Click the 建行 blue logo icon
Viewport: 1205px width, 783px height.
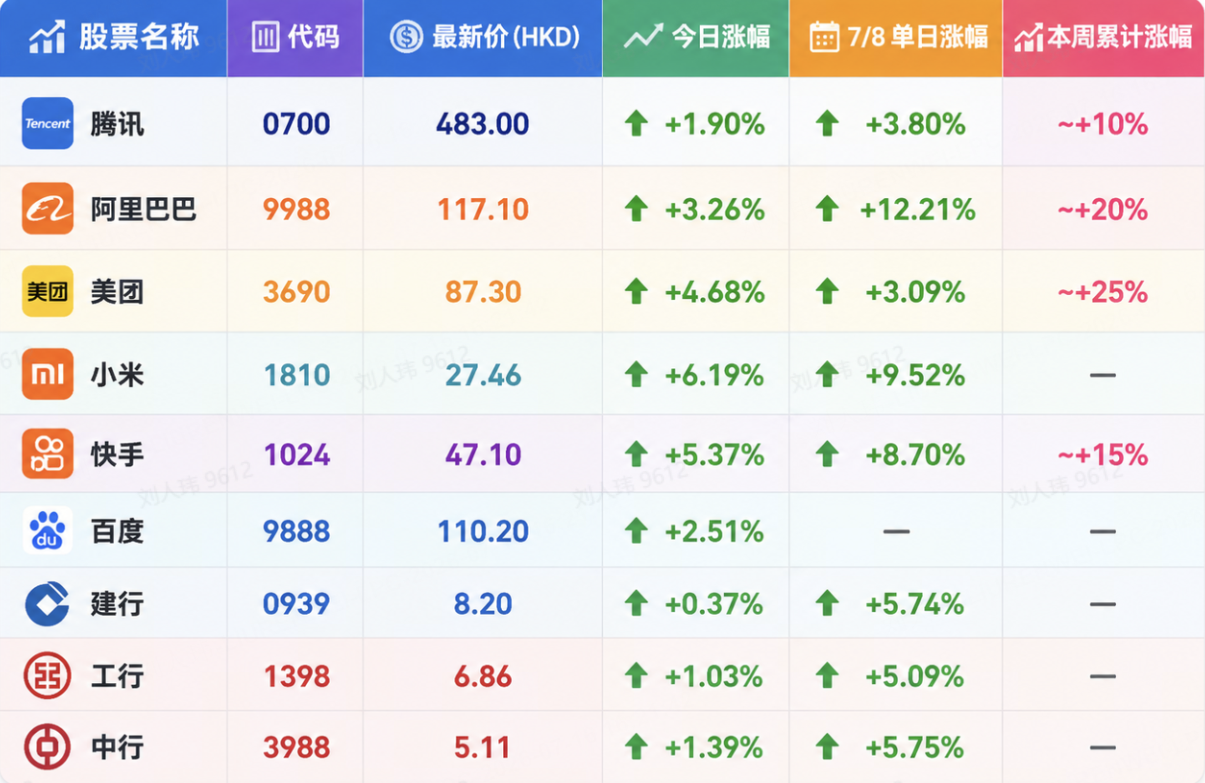tap(47, 604)
